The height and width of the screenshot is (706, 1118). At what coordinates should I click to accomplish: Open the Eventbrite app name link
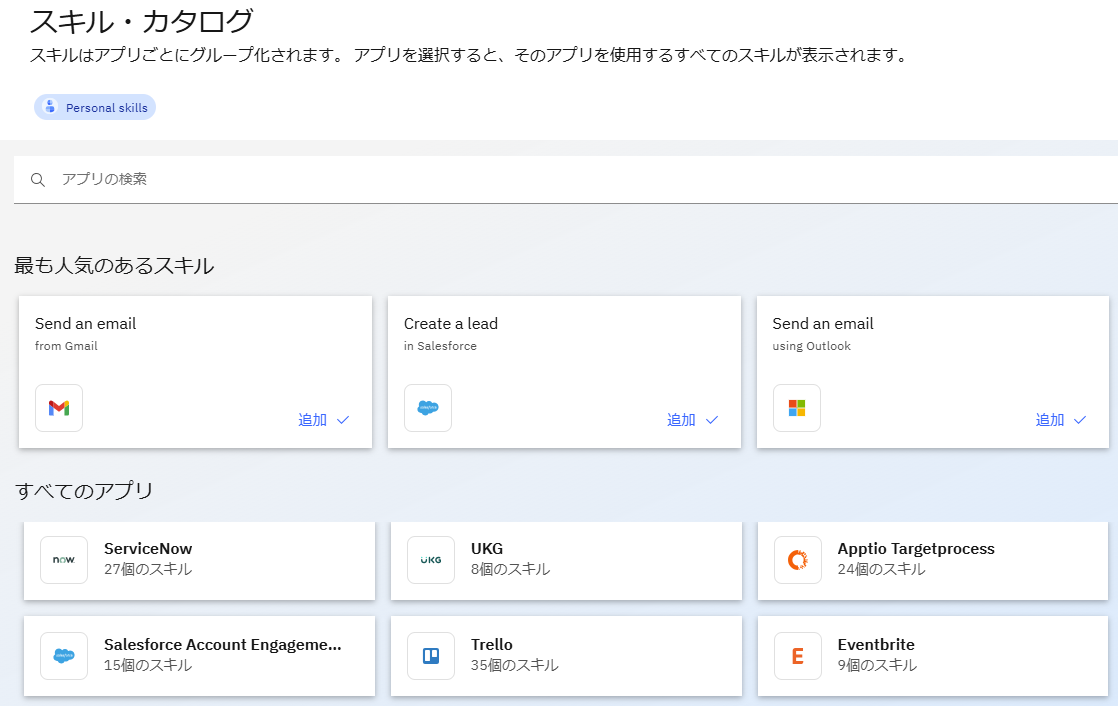pos(876,645)
